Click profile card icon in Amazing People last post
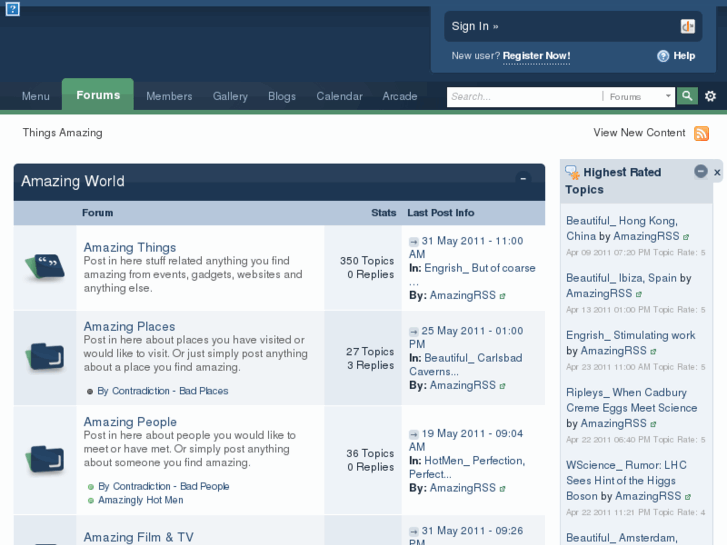Image resolution: width=727 pixels, height=545 pixels. pyautogui.click(x=502, y=488)
